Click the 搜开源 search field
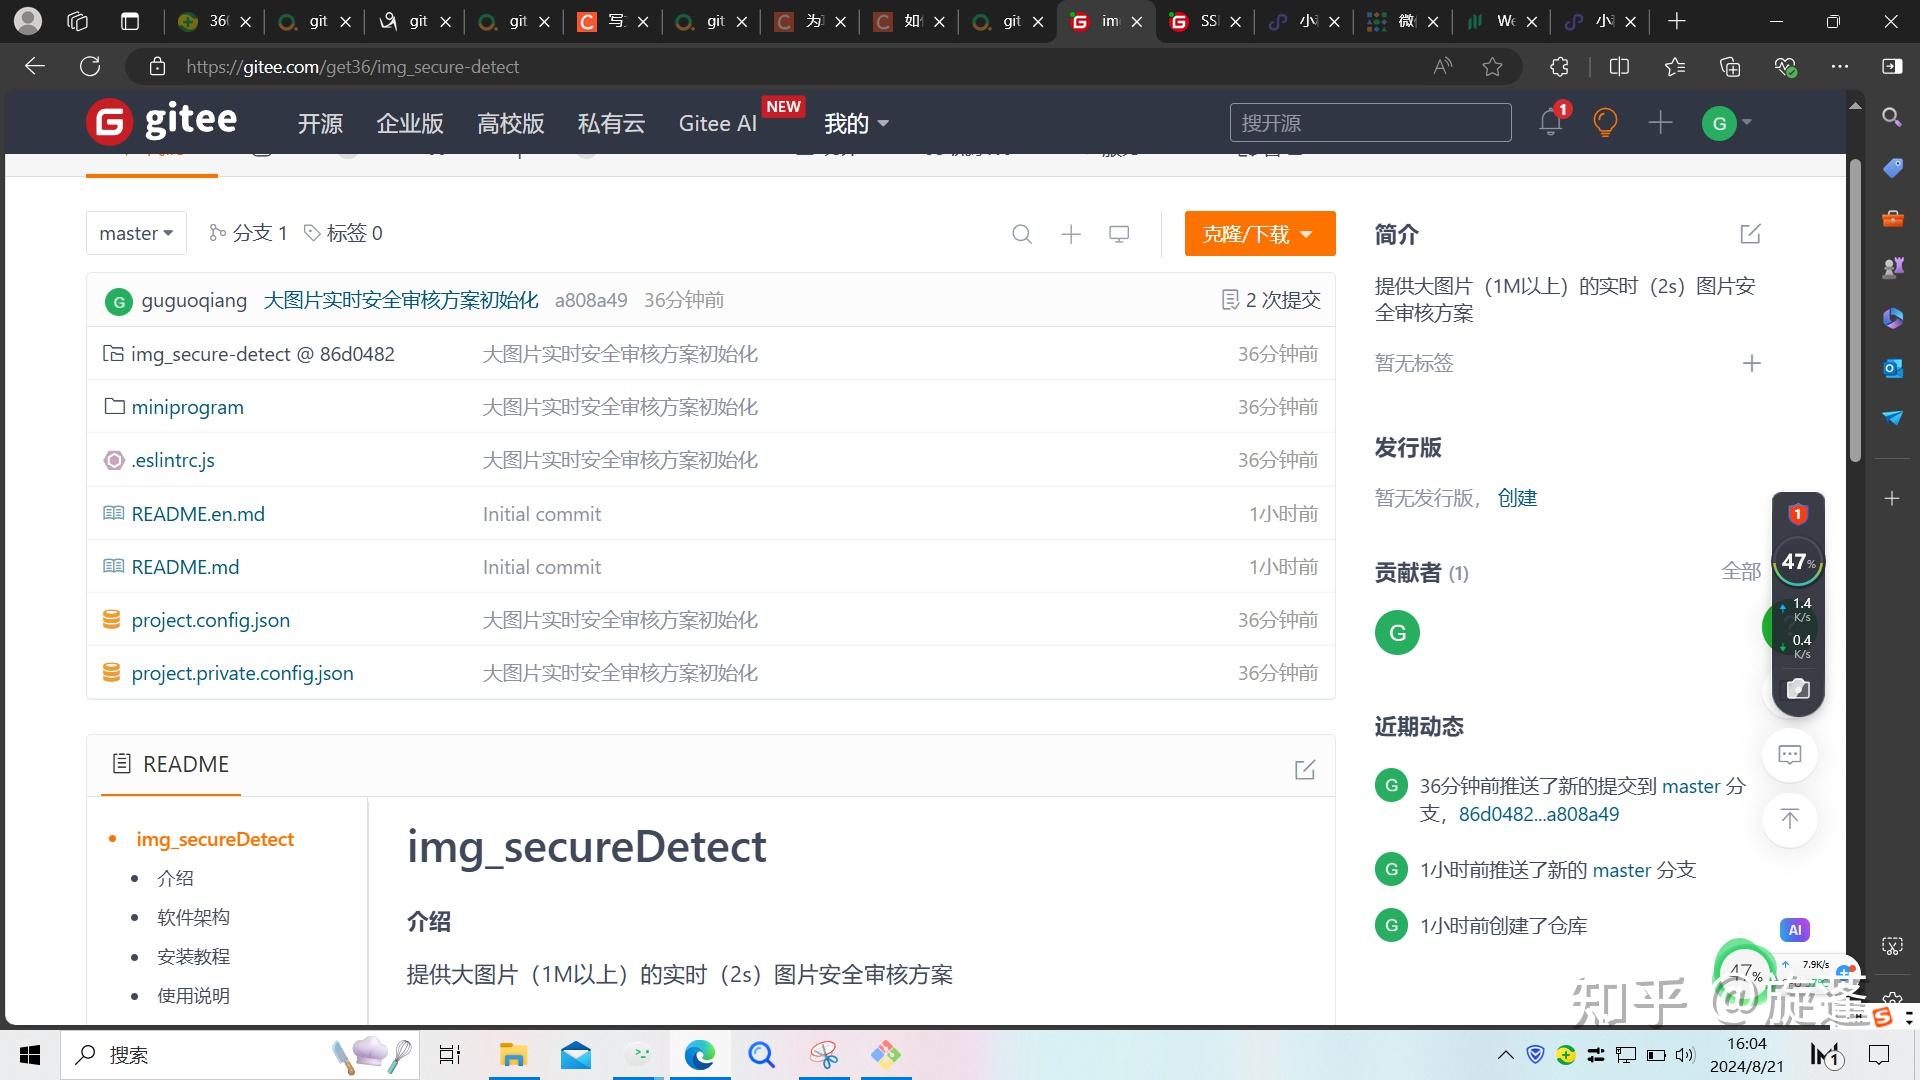 [x=1369, y=123]
